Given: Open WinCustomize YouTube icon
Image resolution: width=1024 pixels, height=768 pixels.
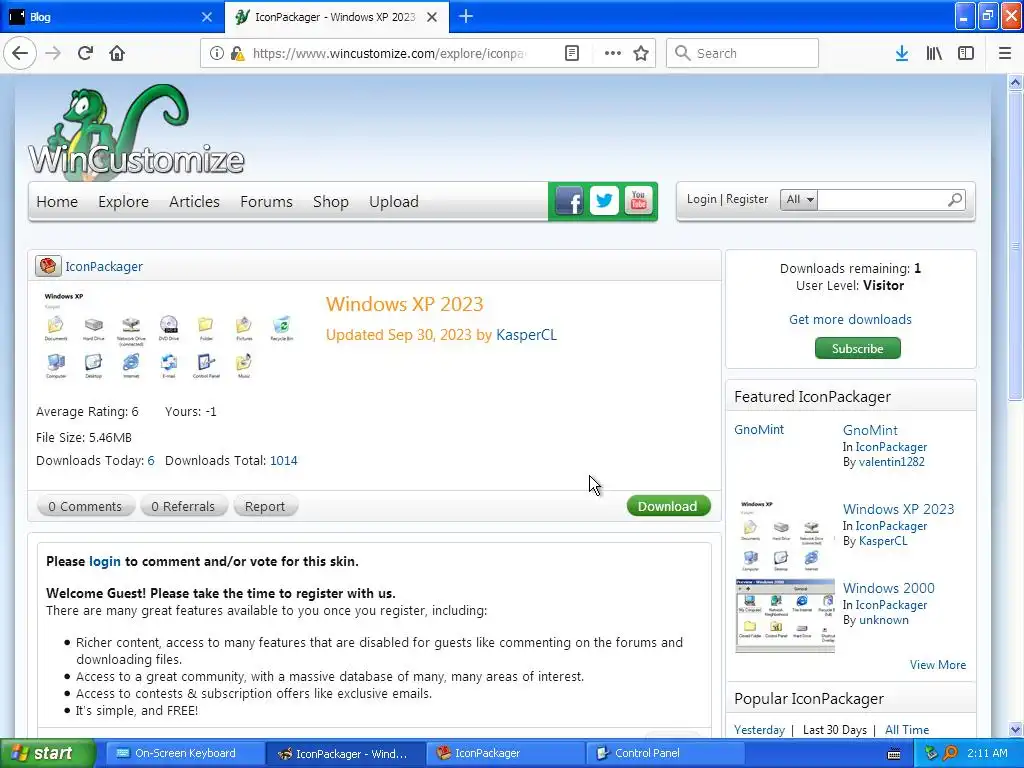Looking at the screenshot, I should [x=638, y=200].
